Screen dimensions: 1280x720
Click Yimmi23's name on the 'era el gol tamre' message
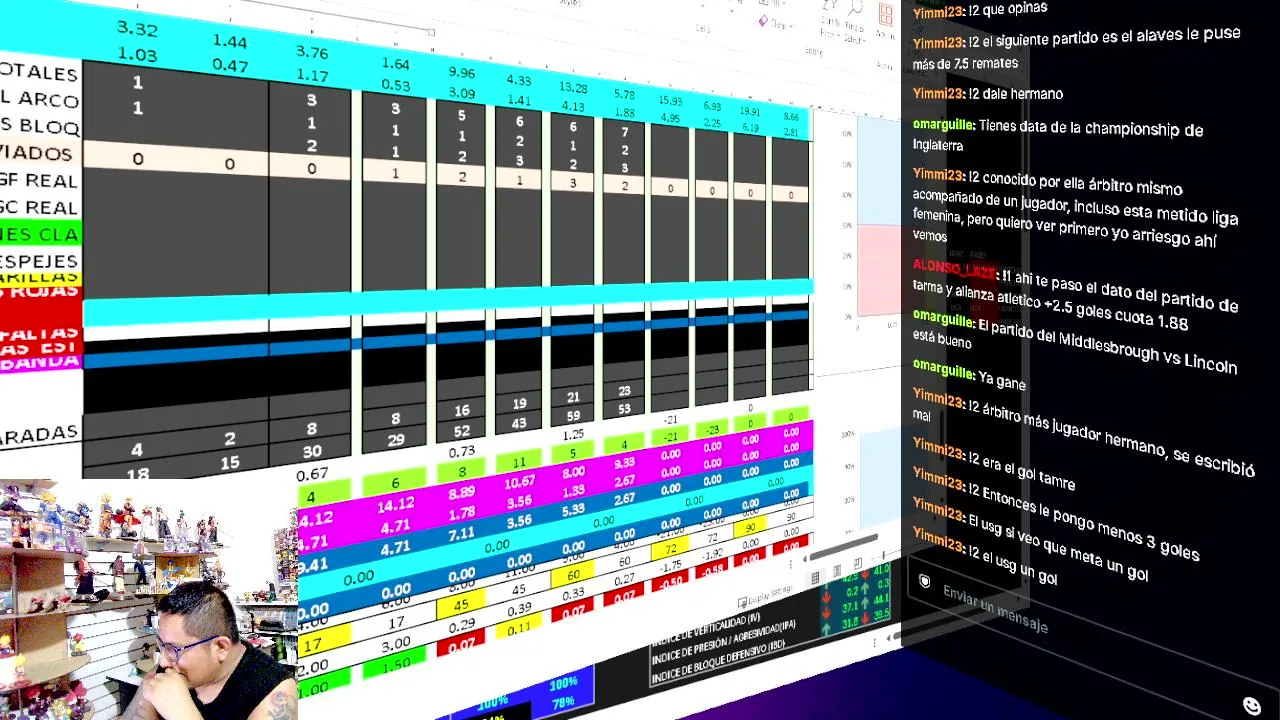(939, 450)
